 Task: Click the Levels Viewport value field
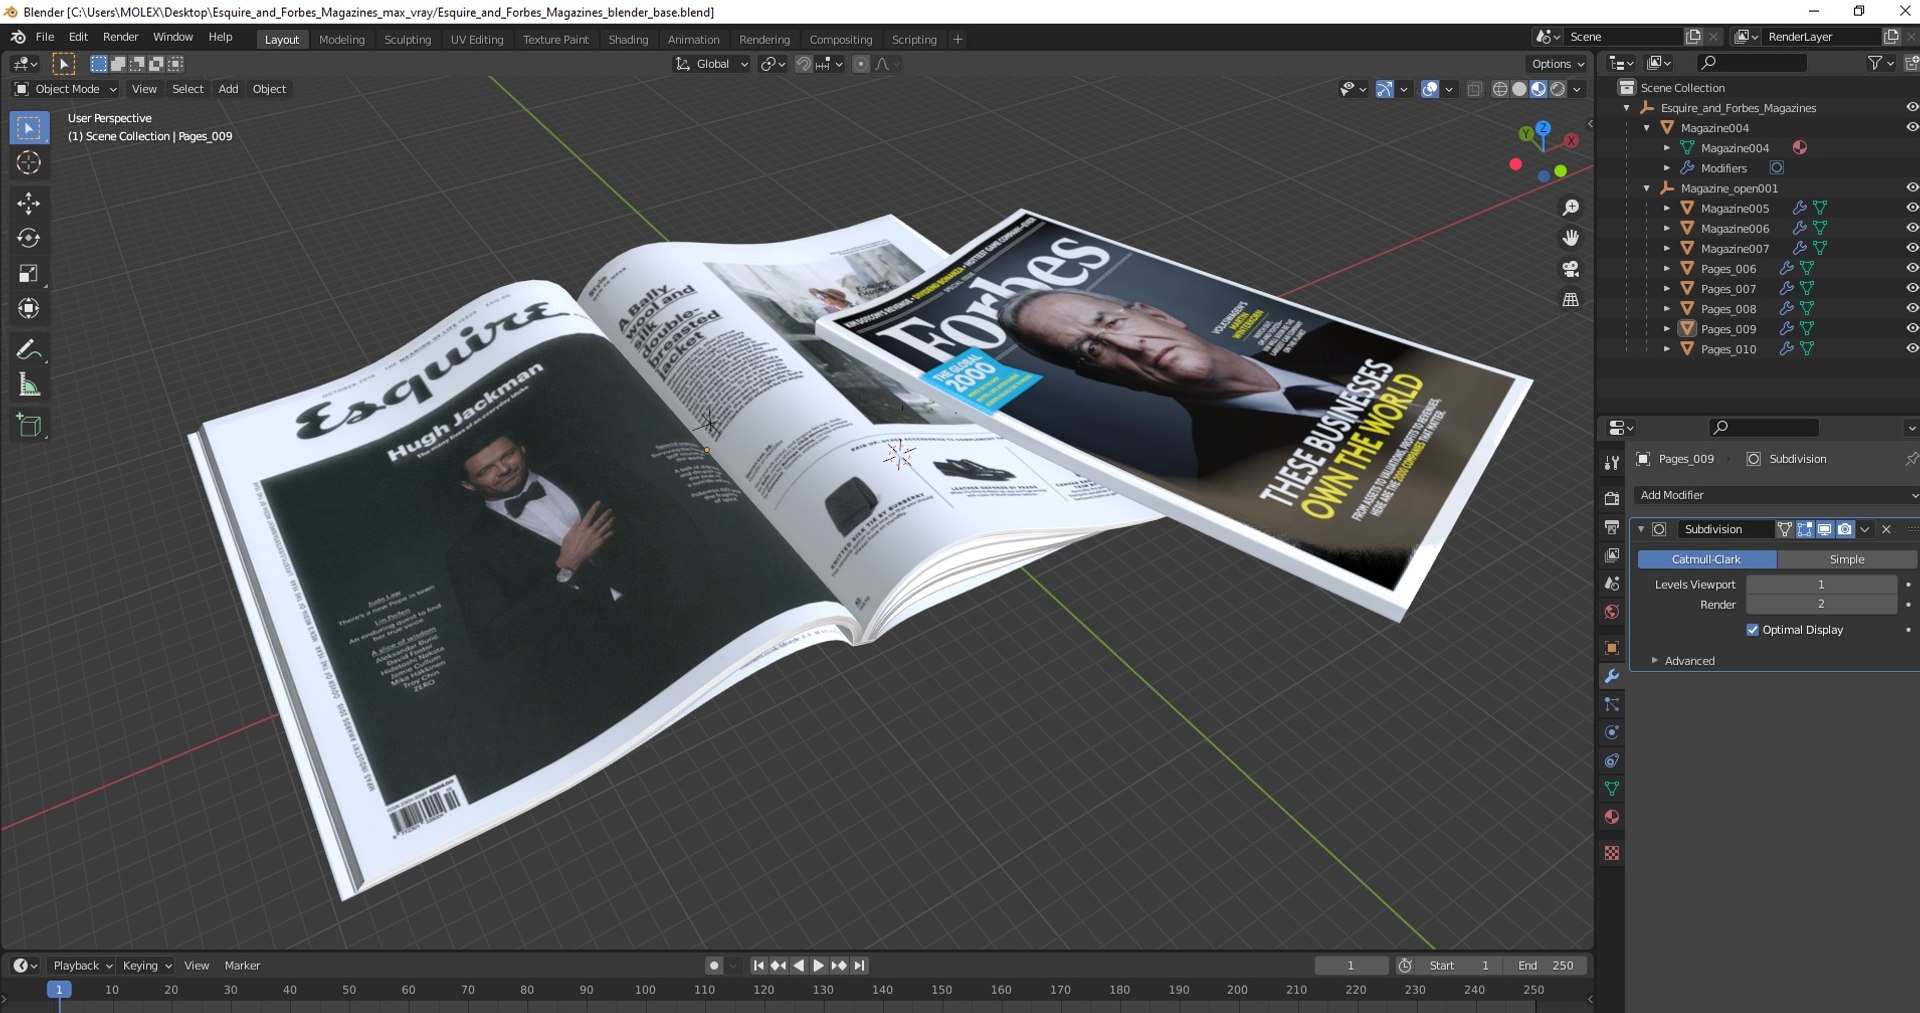pos(1821,584)
